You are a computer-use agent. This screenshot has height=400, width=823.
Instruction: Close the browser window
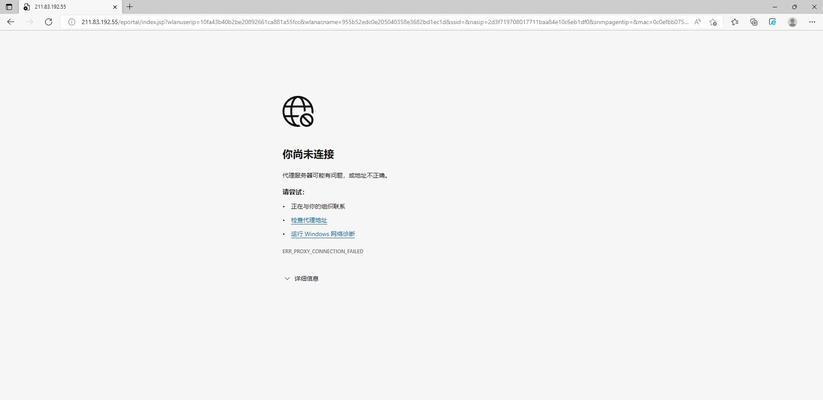pyautogui.click(x=813, y=7)
